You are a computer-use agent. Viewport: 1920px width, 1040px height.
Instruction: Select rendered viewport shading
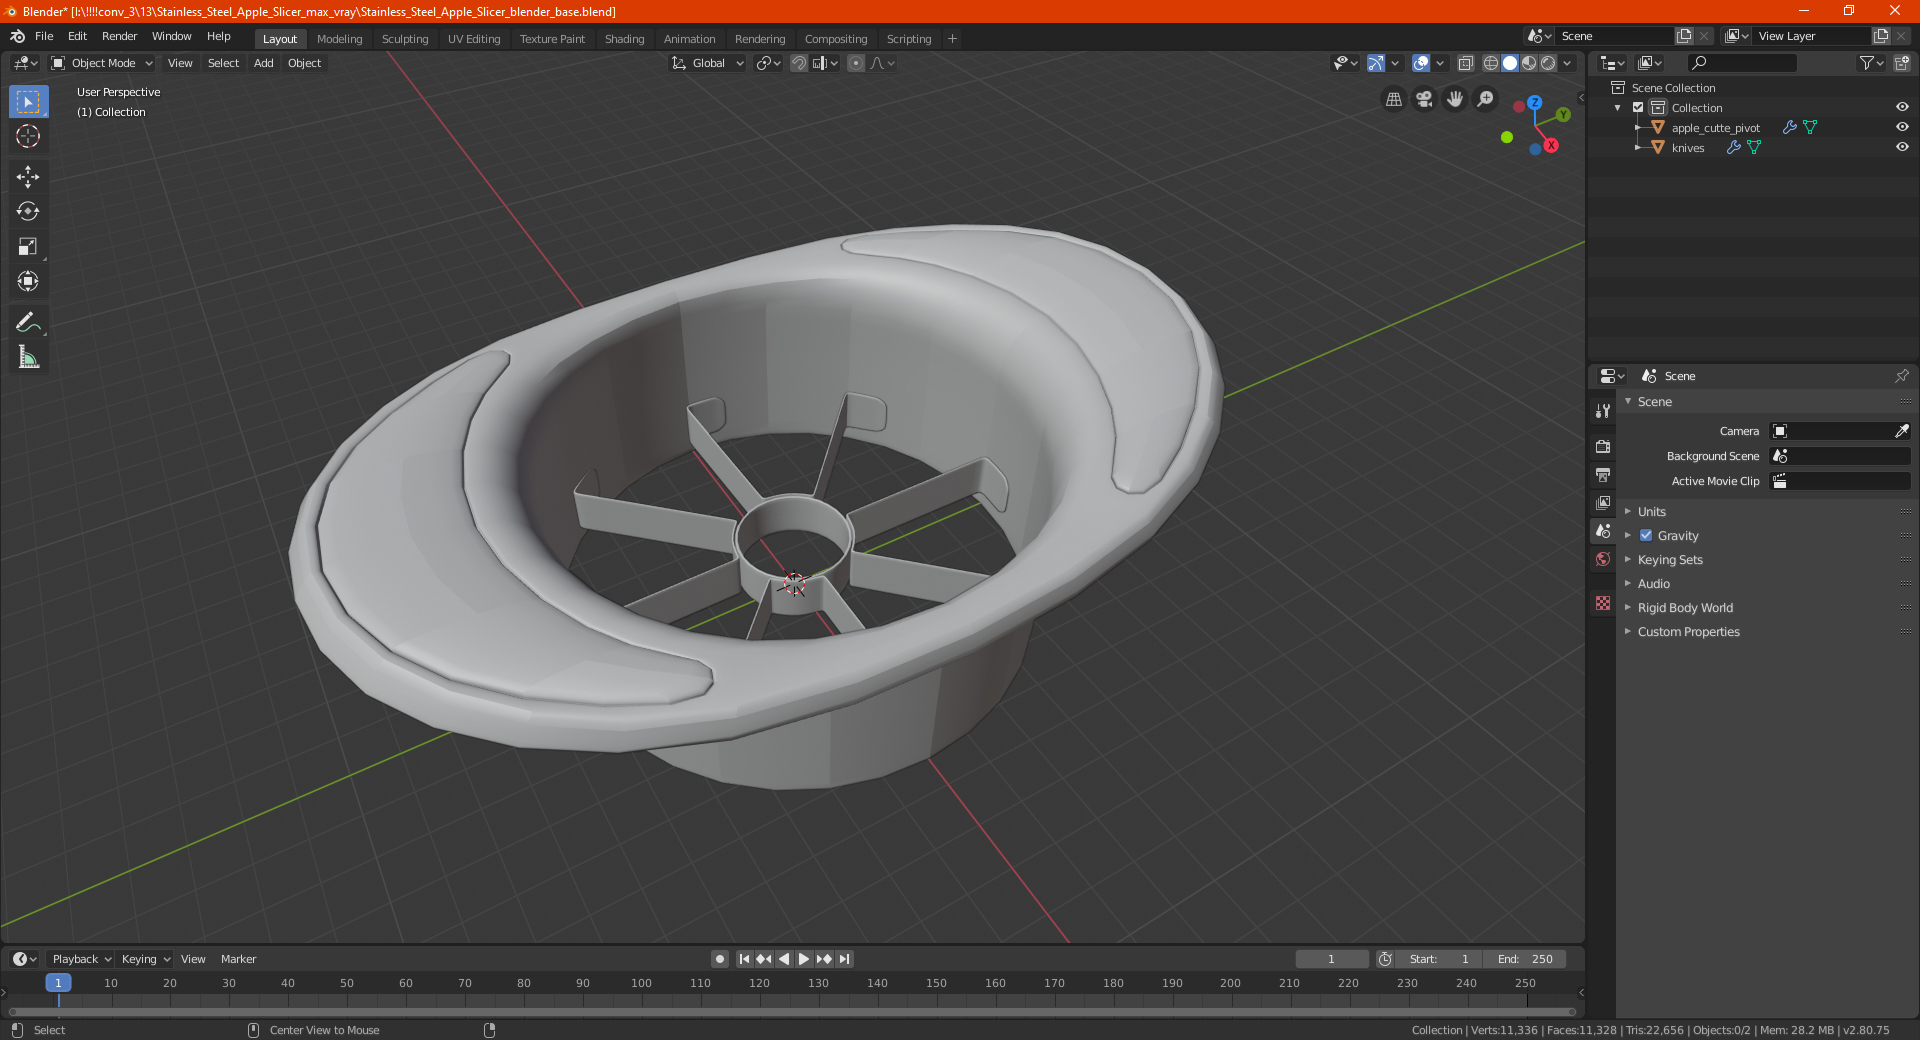1548,63
